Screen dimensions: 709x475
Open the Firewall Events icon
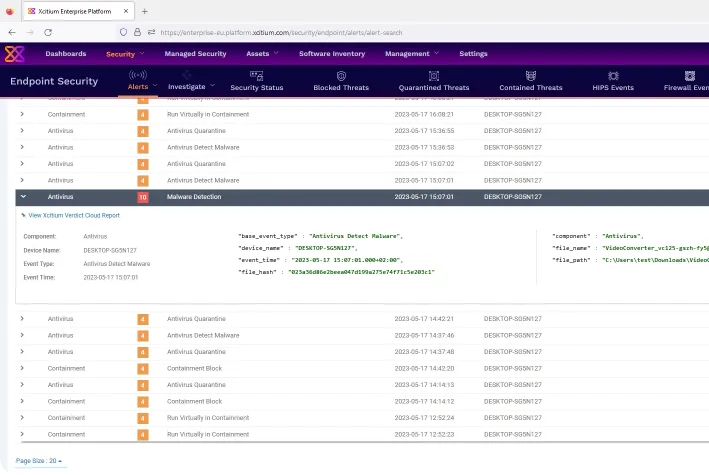[690, 76]
